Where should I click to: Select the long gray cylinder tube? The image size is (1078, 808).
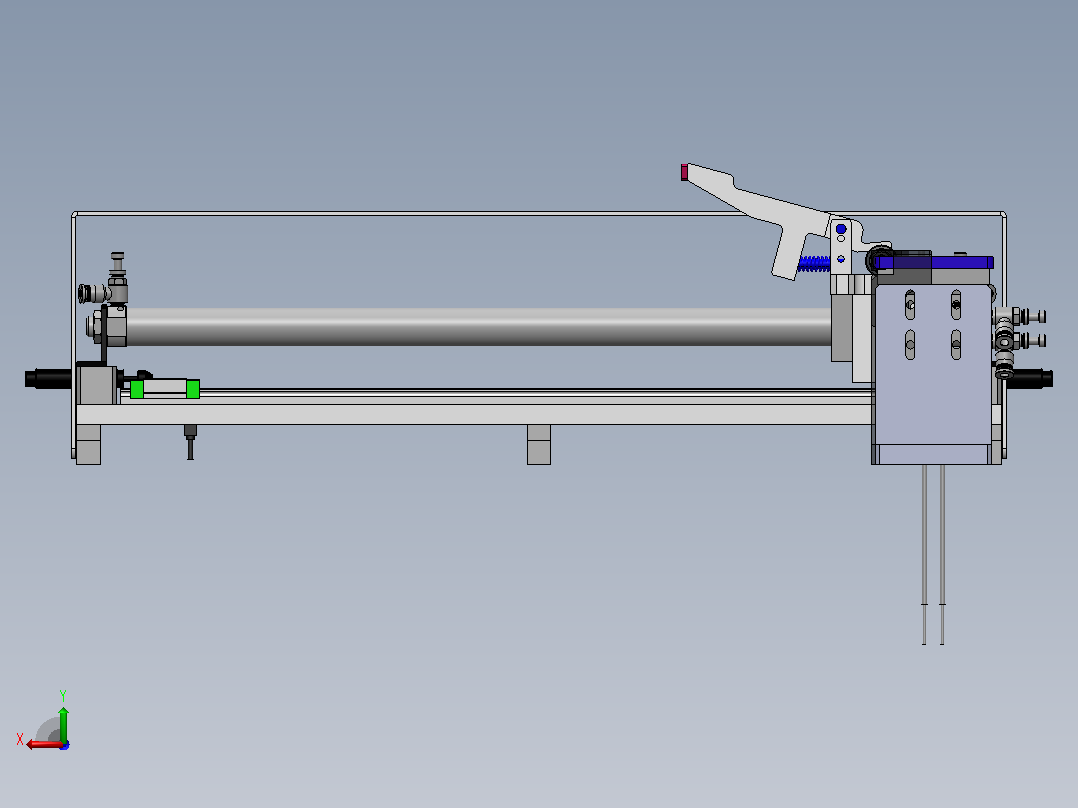coord(478,327)
